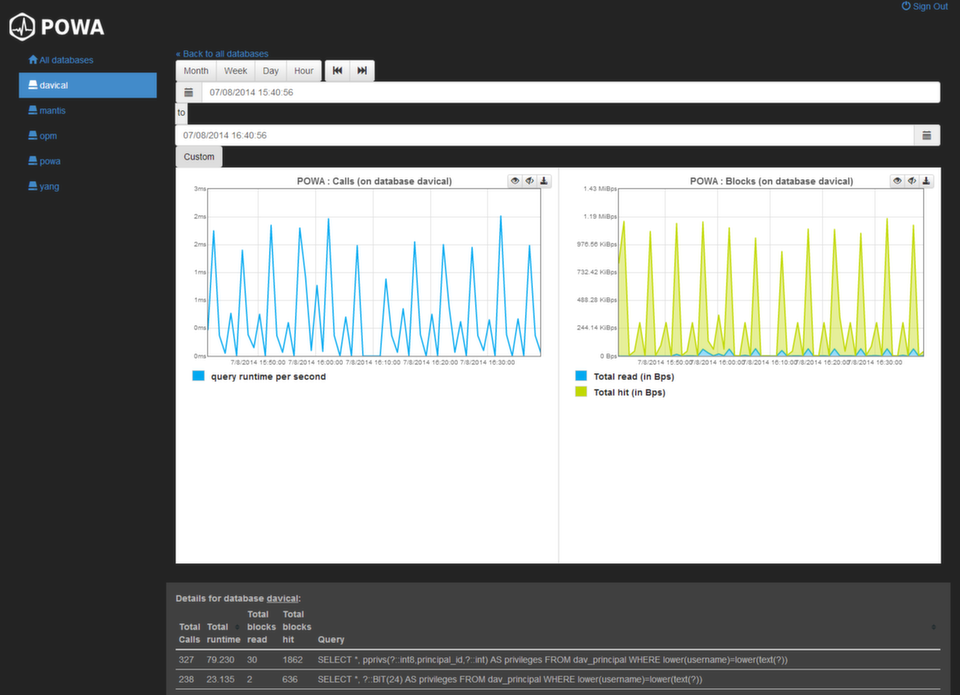This screenshot has width=960, height=695.
Task: Apply the Custom time range
Action: click(199, 157)
